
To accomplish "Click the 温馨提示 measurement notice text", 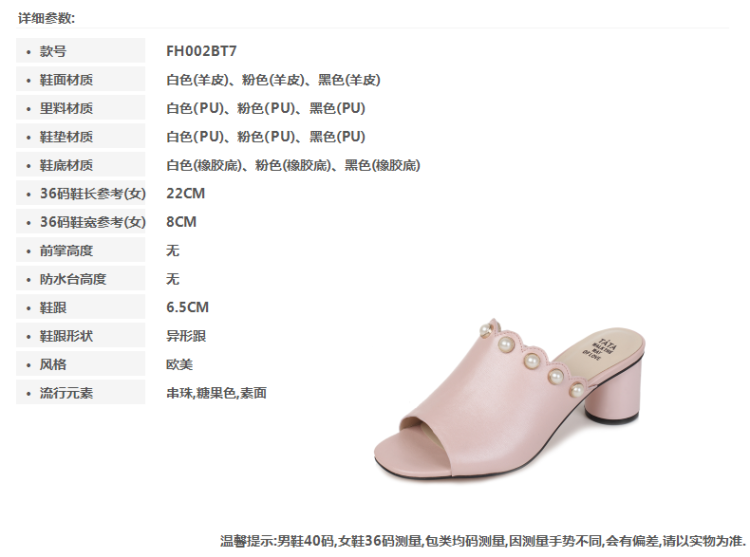I will 483,541.
